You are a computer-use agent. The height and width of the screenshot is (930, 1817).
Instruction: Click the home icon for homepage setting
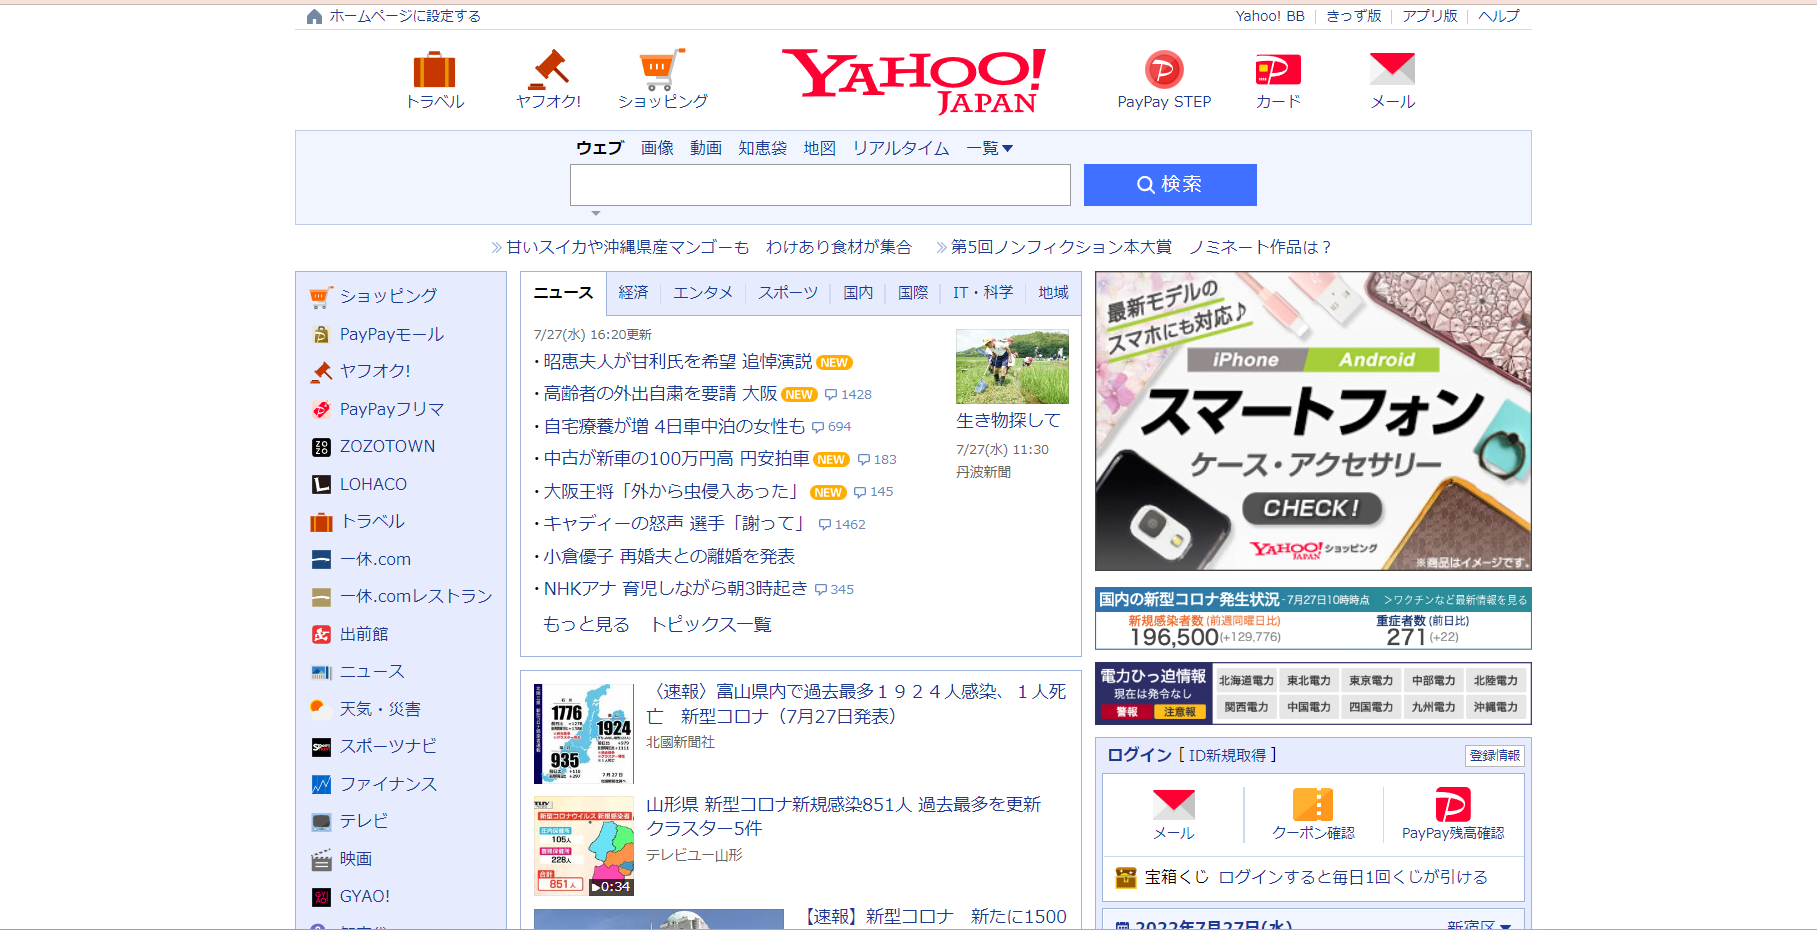point(314,16)
